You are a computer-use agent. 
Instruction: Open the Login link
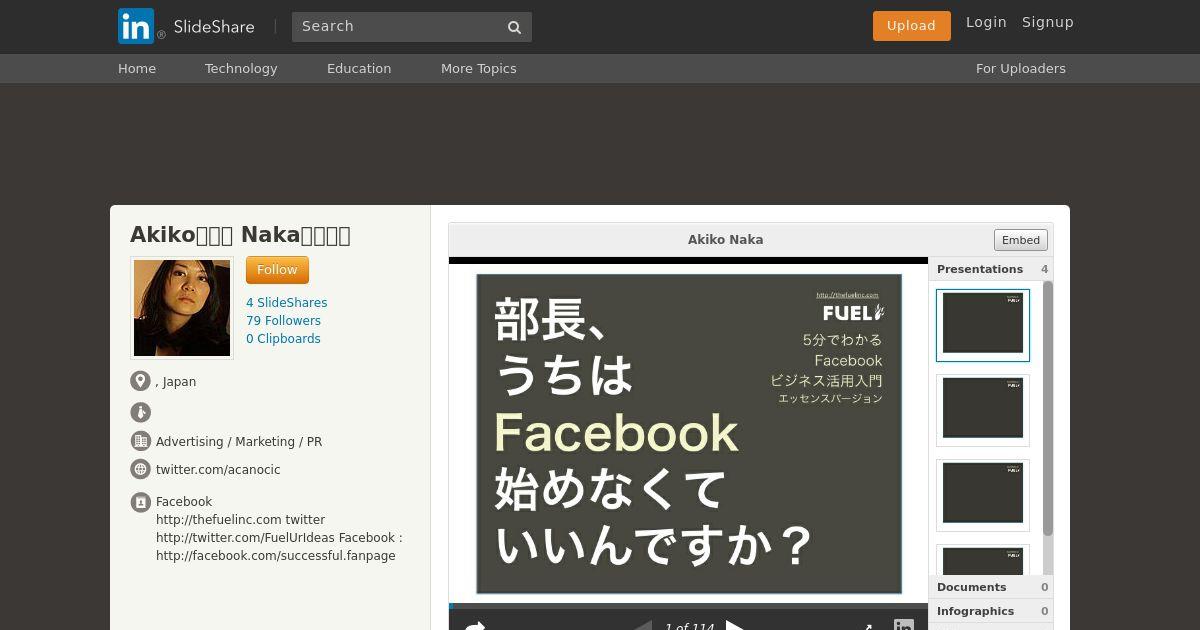[986, 22]
